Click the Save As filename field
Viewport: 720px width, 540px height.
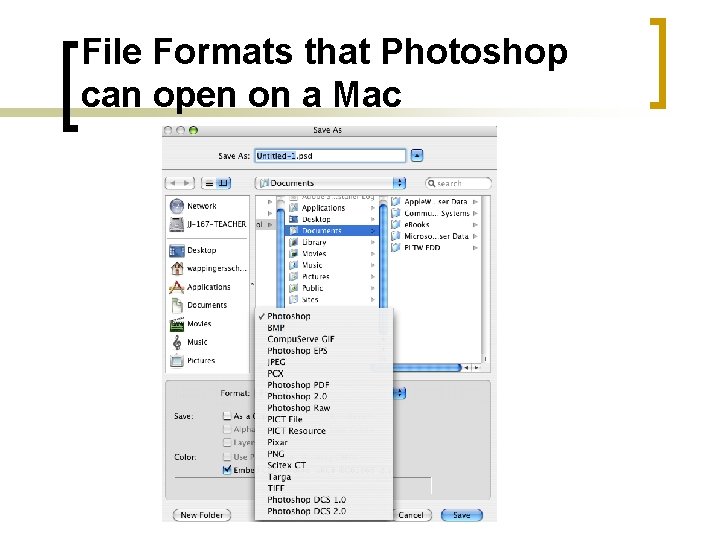(330, 156)
